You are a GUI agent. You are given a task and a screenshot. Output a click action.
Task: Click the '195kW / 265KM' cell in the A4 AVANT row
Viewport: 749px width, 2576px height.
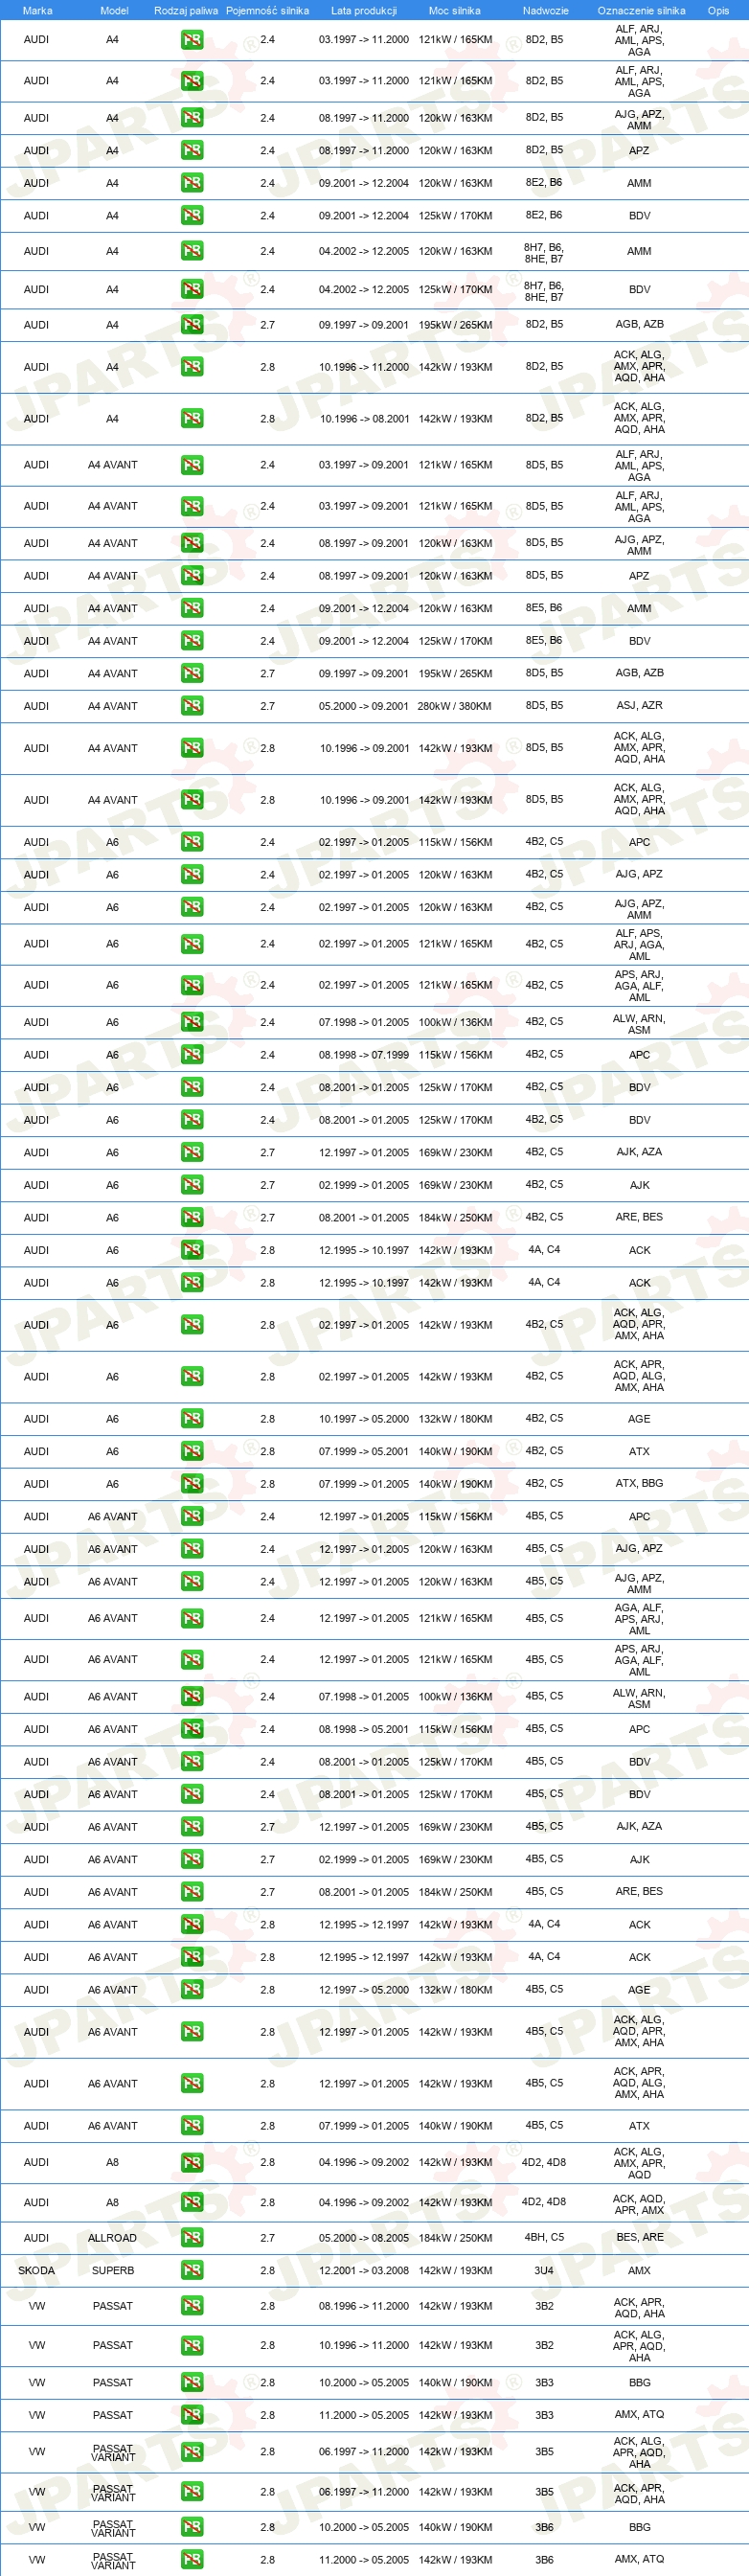tap(455, 673)
